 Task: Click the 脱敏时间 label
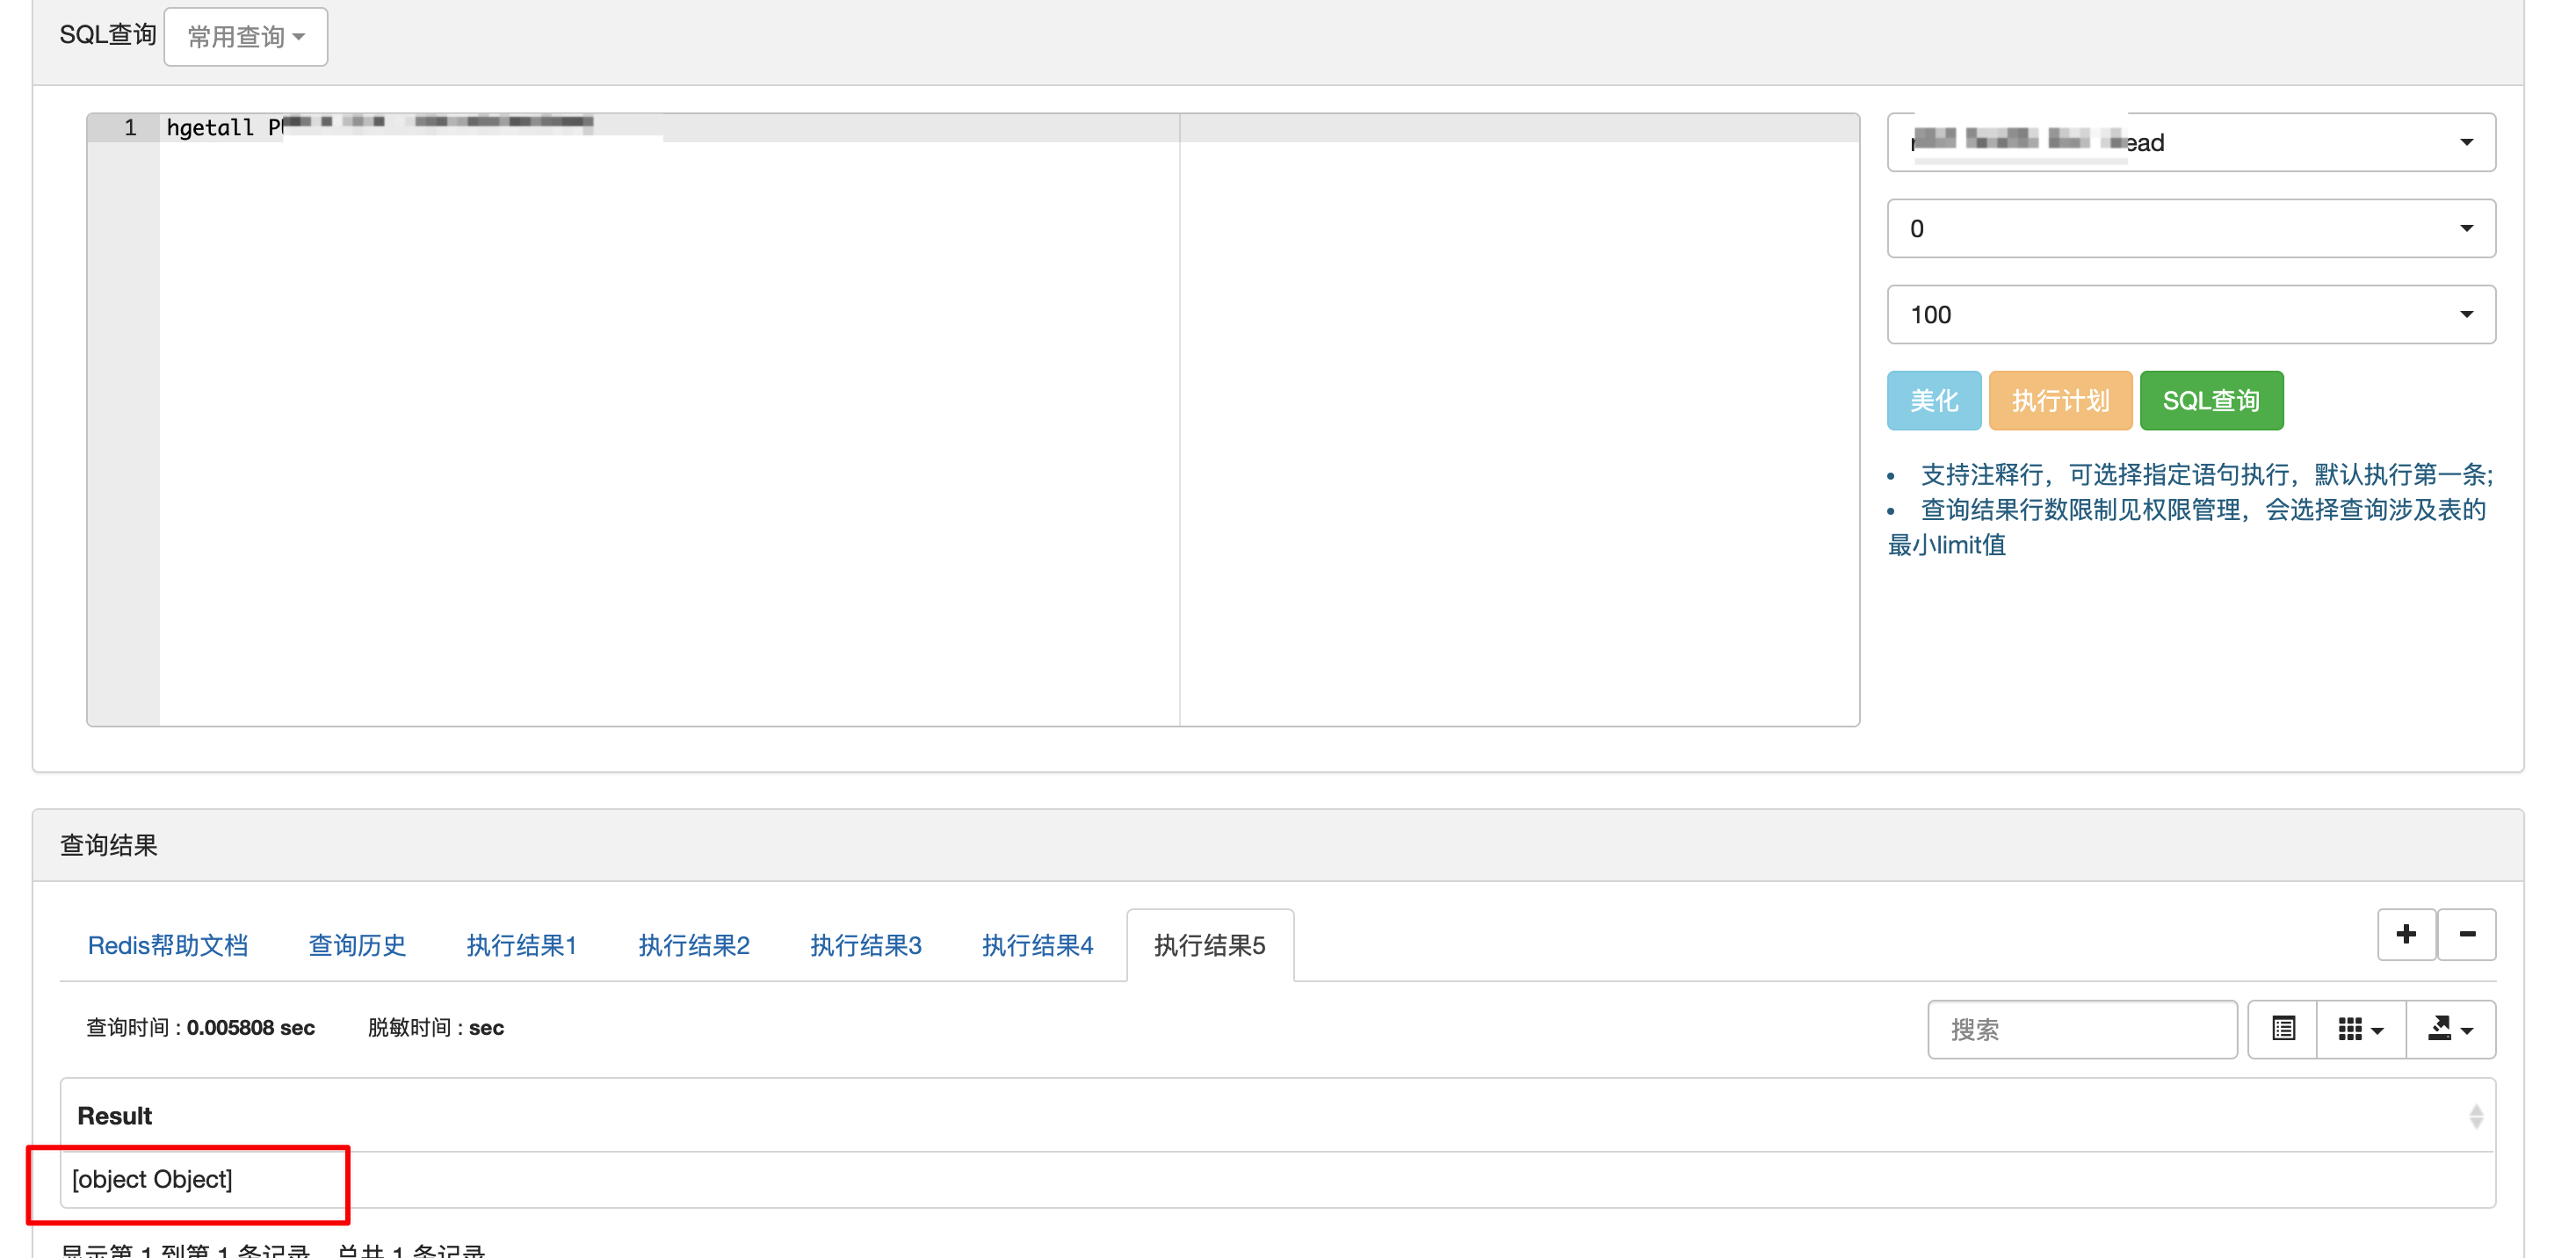pyautogui.click(x=409, y=1028)
